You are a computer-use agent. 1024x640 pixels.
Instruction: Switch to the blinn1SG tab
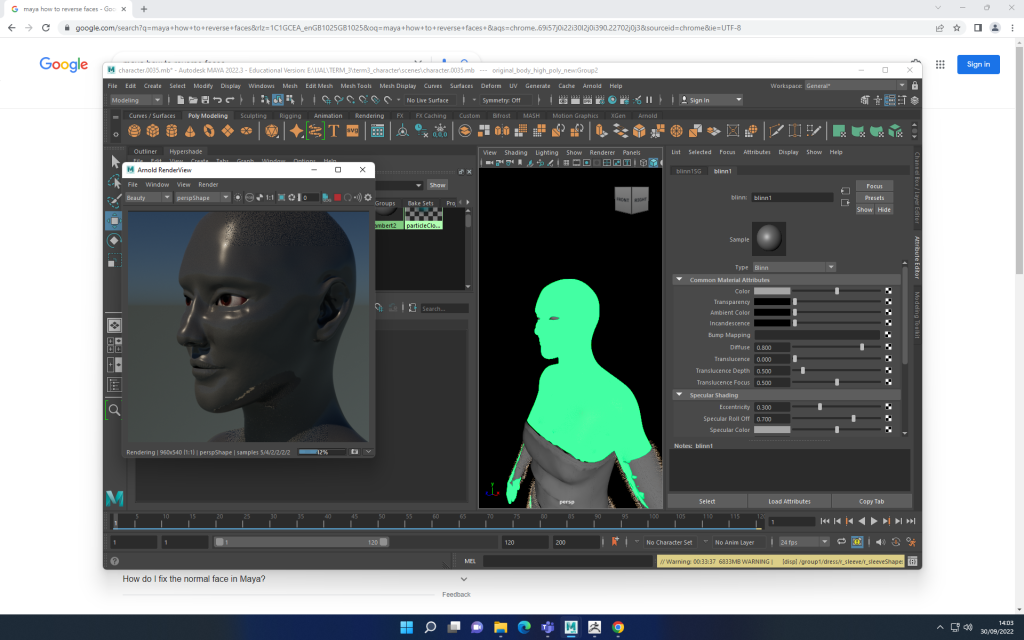(688, 171)
